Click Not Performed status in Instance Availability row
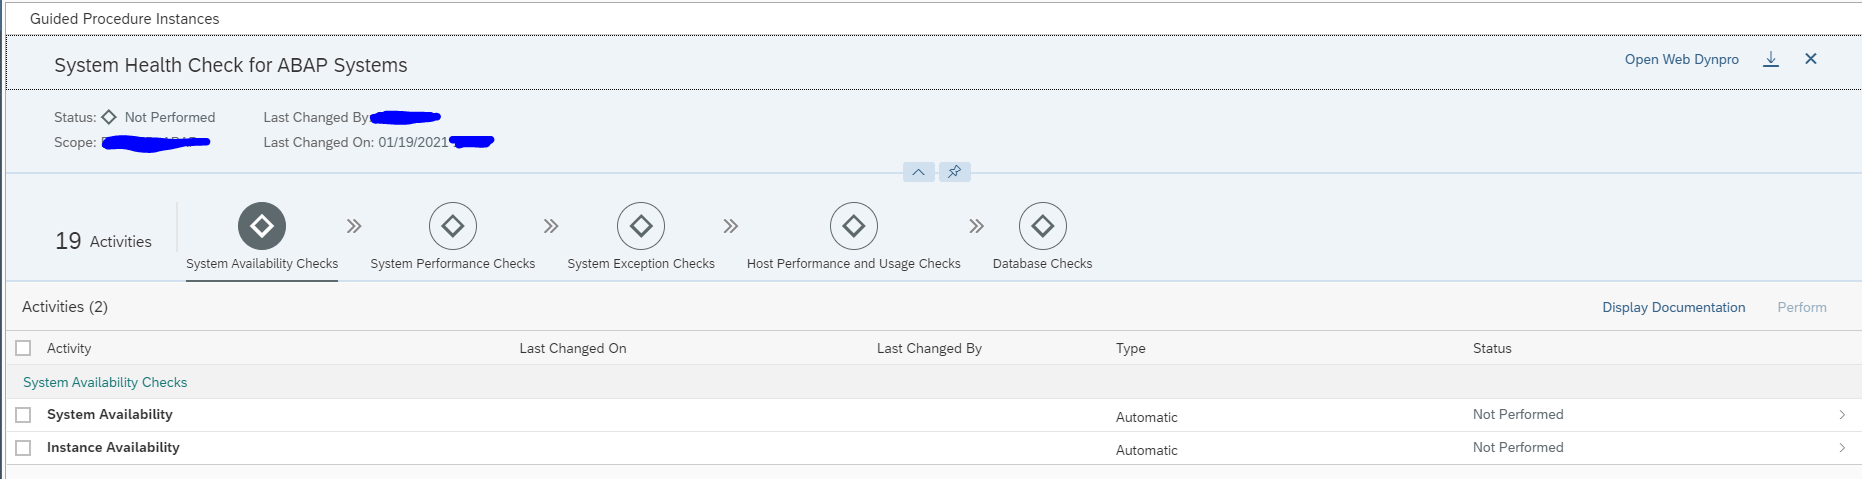This screenshot has height=479, width=1862. point(1518,447)
